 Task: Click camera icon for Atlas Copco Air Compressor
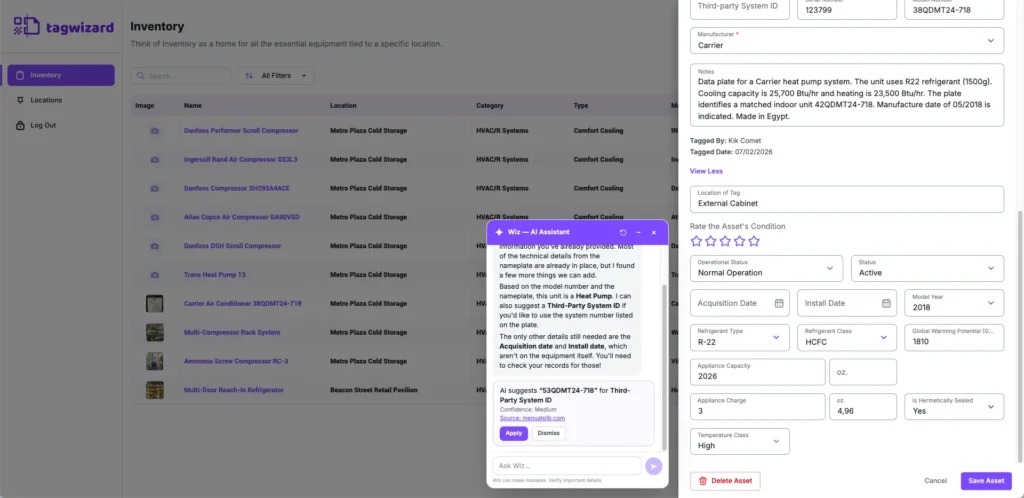click(x=155, y=217)
